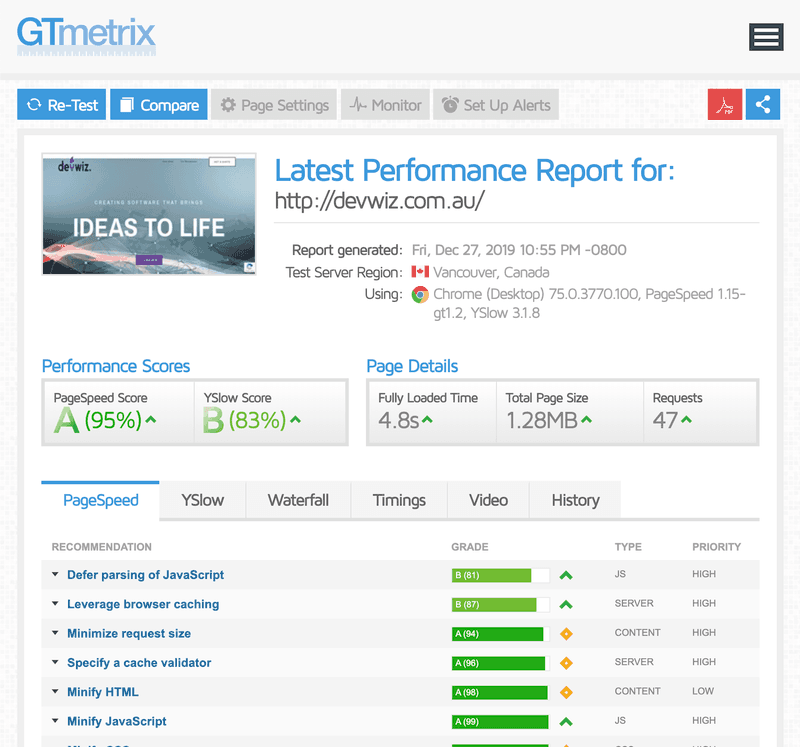The height and width of the screenshot is (747, 800).
Task: Click the YSlow Score B (83%)
Action: point(244,420)
